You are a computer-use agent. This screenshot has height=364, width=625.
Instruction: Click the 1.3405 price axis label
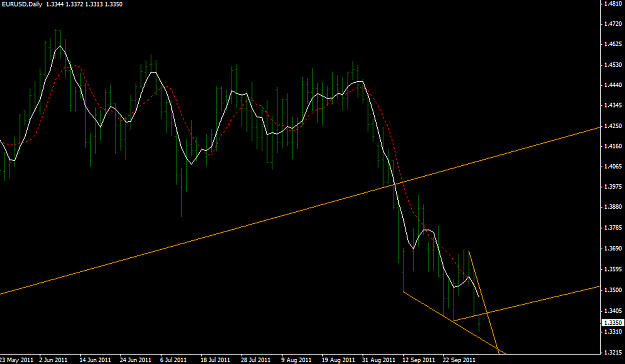point(614,311)
